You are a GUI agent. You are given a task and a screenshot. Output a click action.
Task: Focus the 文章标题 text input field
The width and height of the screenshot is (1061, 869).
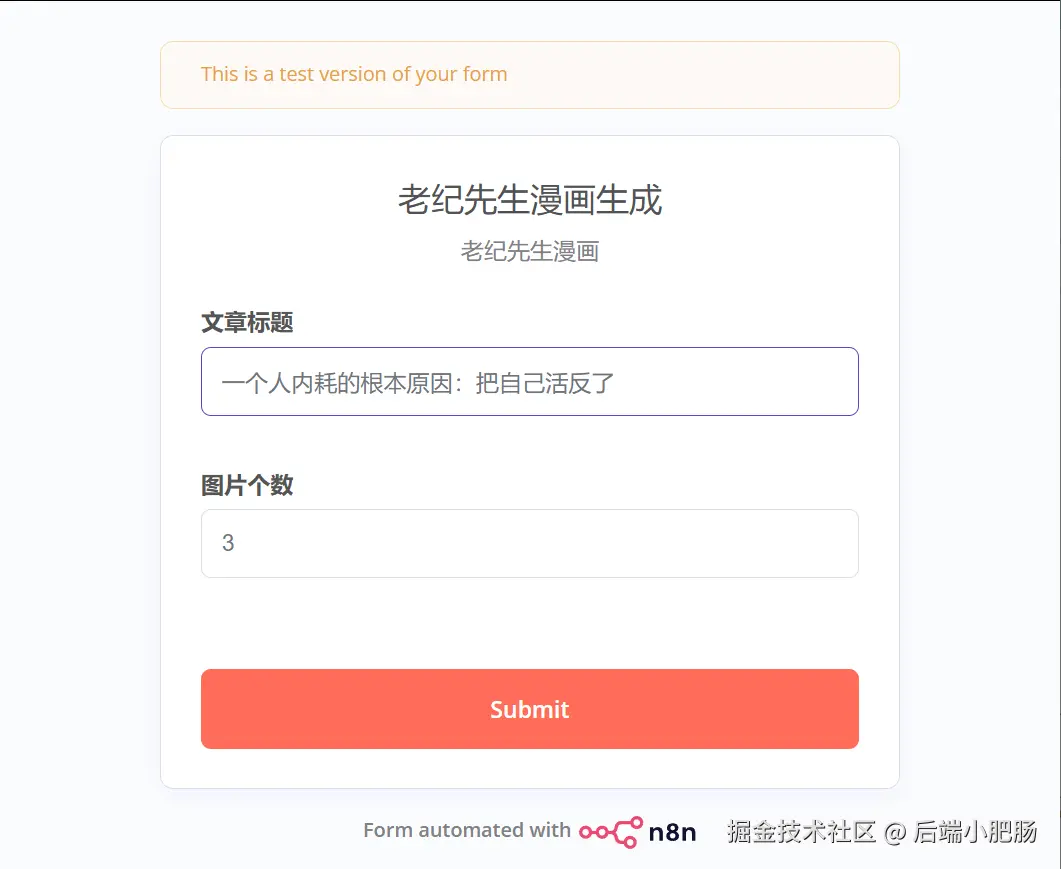pyautogui.click(x=529, y=382)
